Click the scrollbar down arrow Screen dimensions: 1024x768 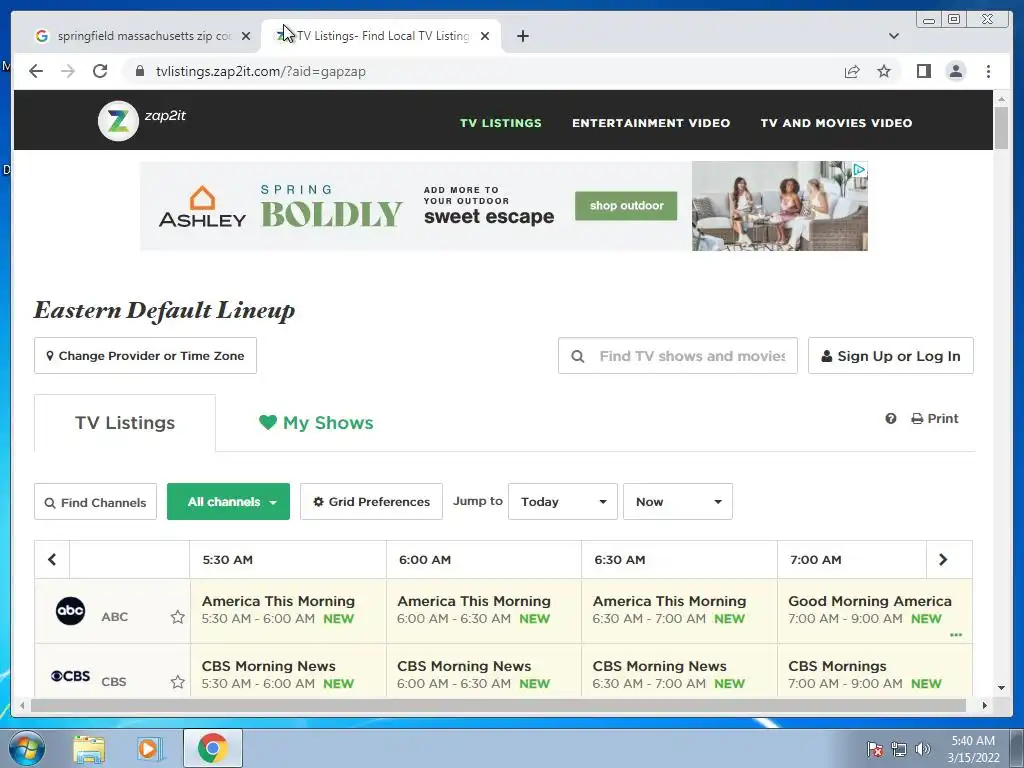click(x=1001, y=688)
